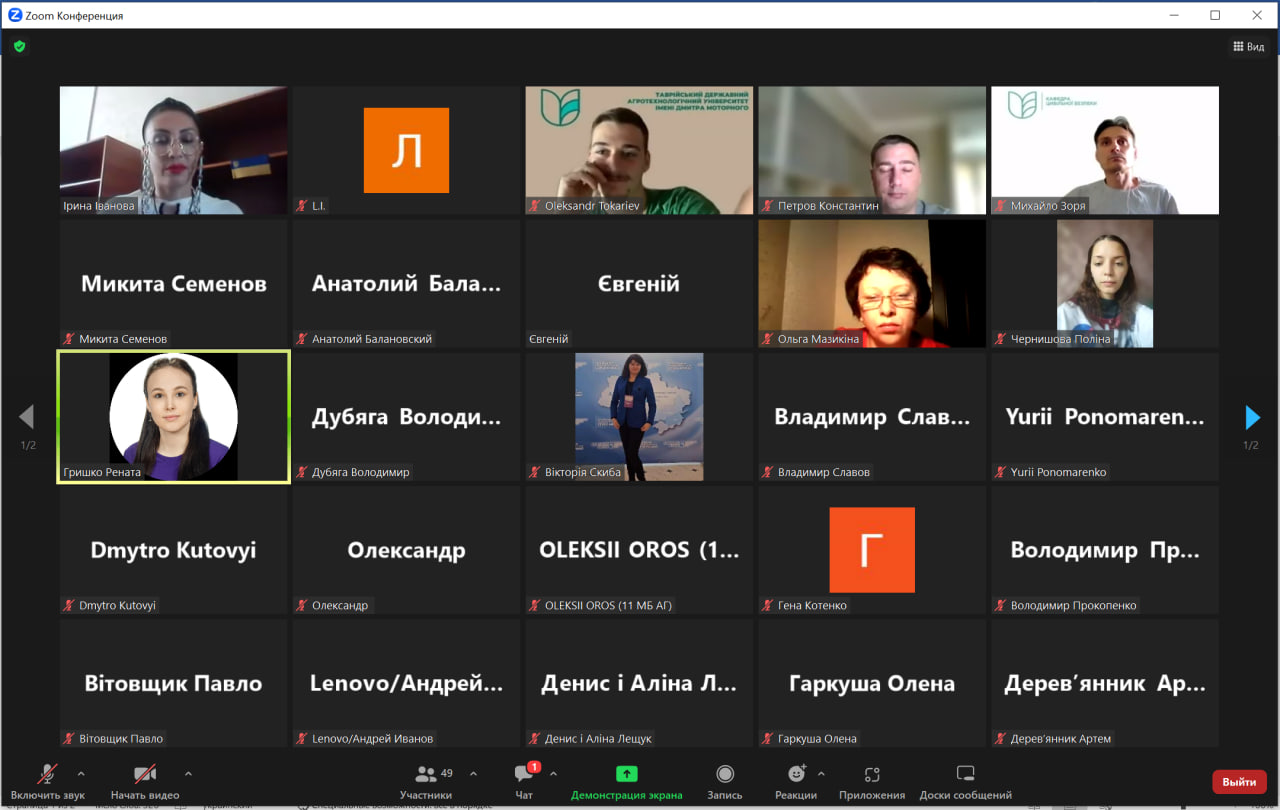Select Ольга Мазикіна's video tile

(871, 283)
